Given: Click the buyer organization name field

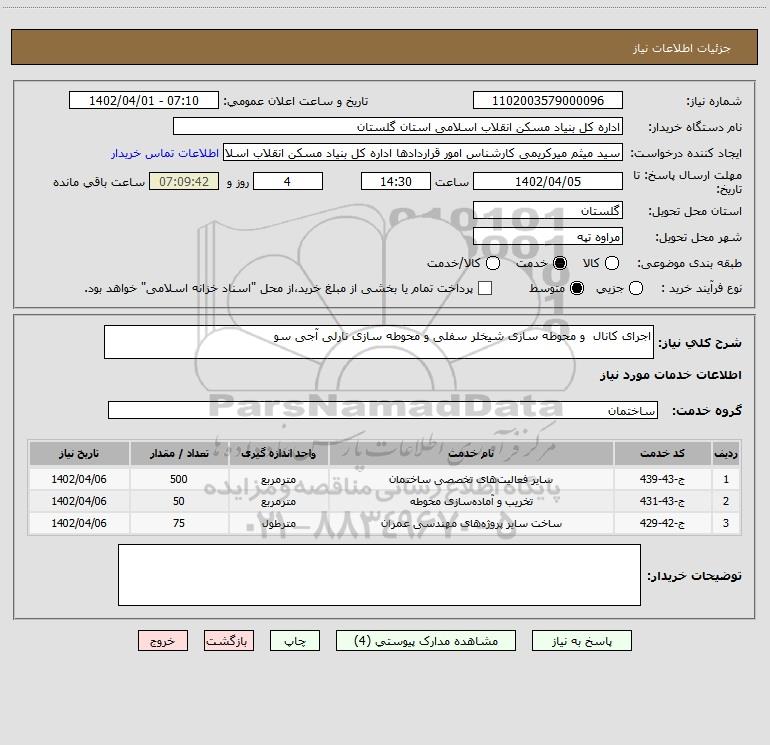Looking at the screenshot, I should 398,127.
